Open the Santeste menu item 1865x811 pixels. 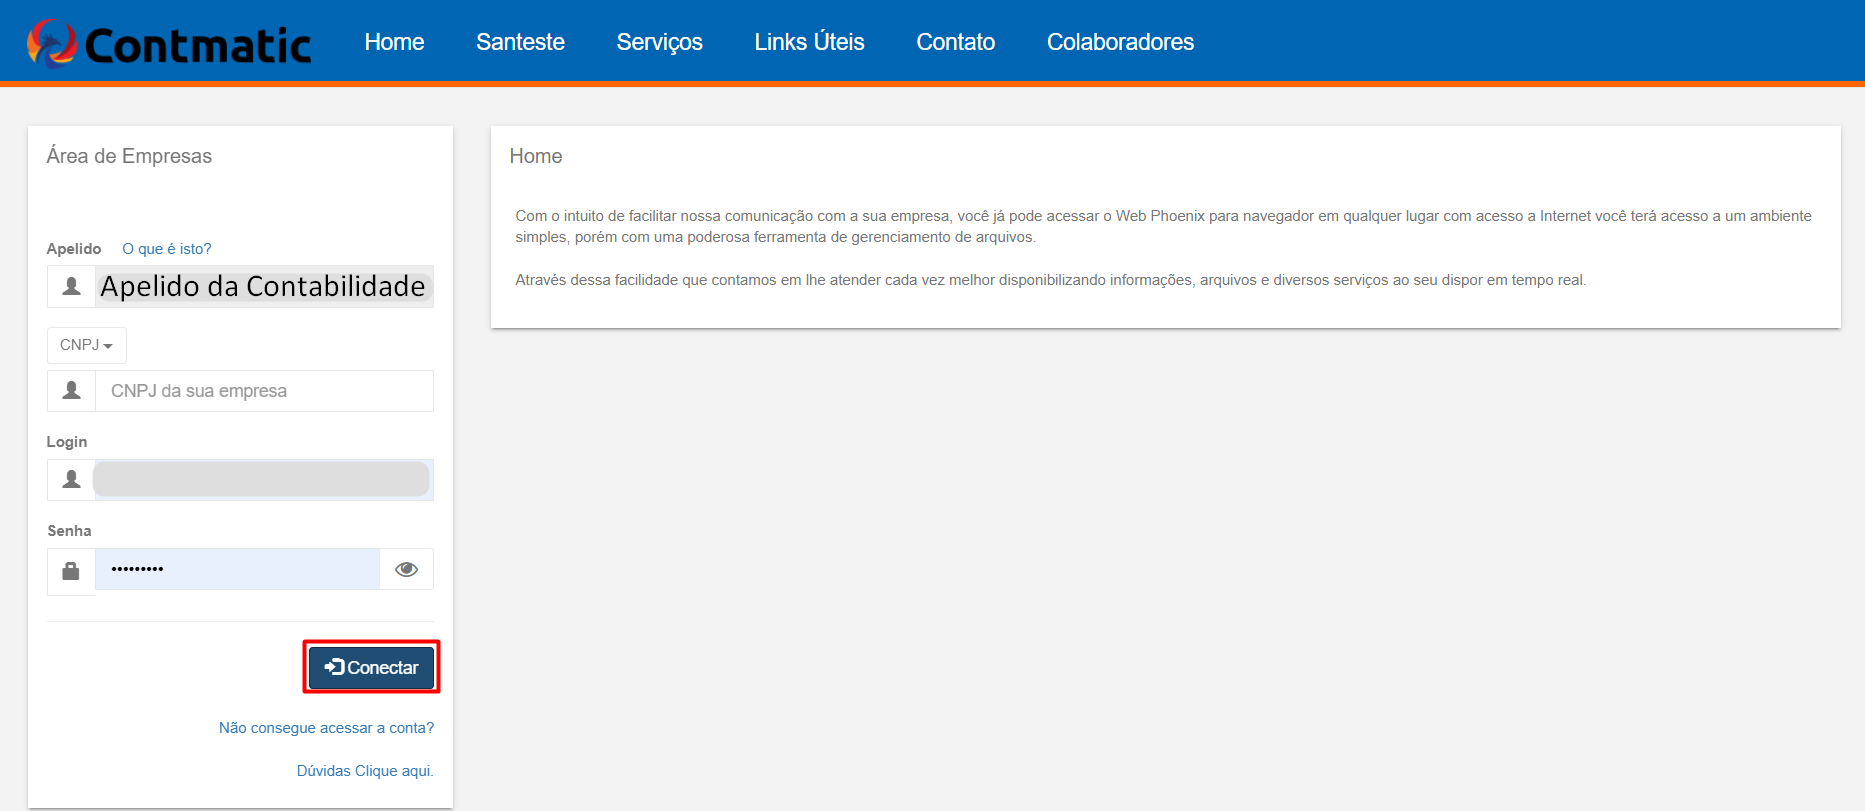[520, 42]
